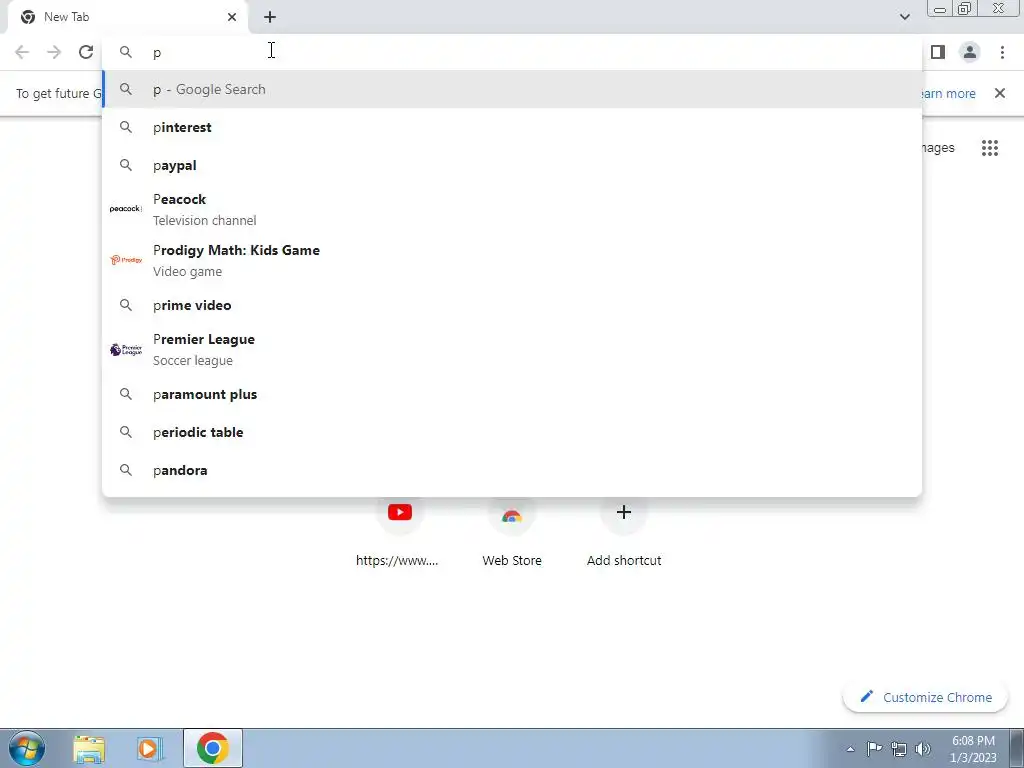Select Prodigy Math: Kids Game suggestion
This screenshot has height=768, width=1024.
[512, 260]
